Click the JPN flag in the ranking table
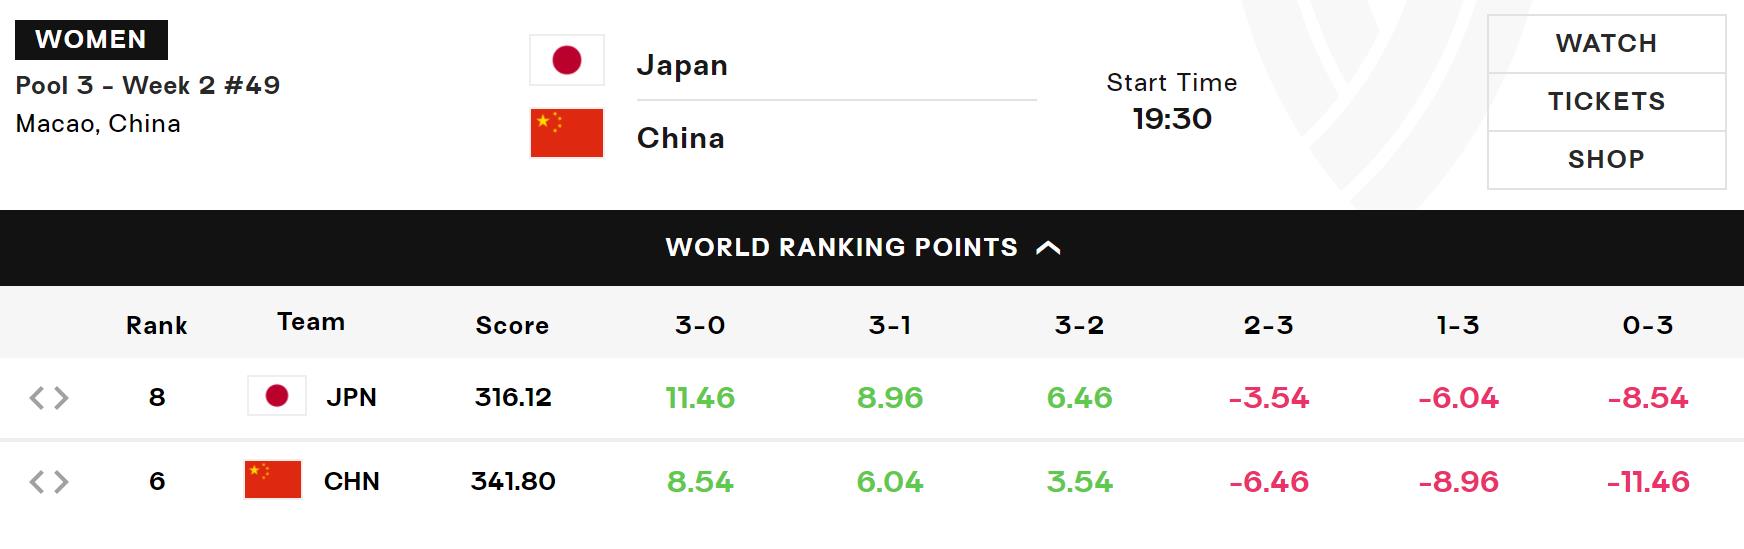 (x=277, y=397)
